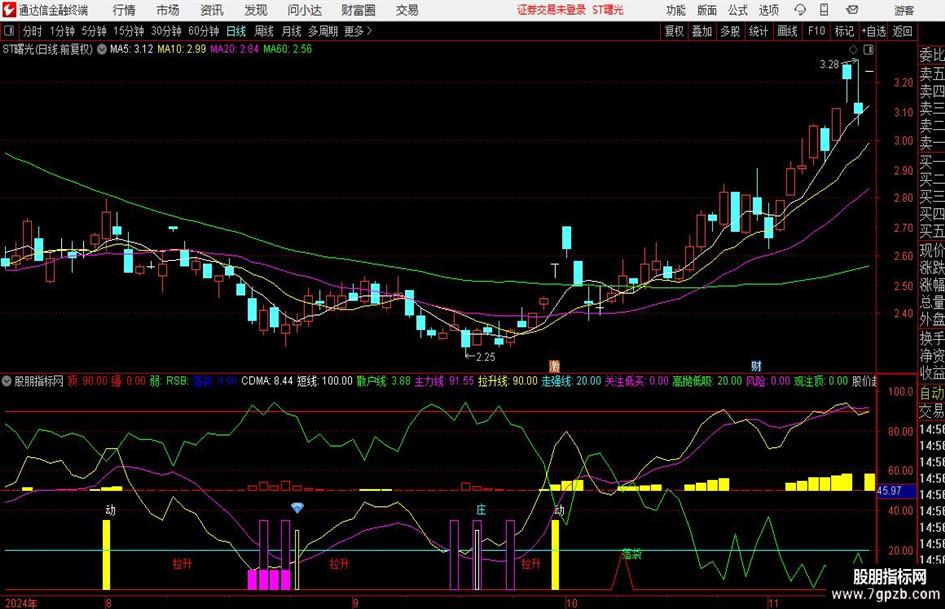Switch to the 30分钟 period tab
The image size is (945, 609).
[166, 31]
